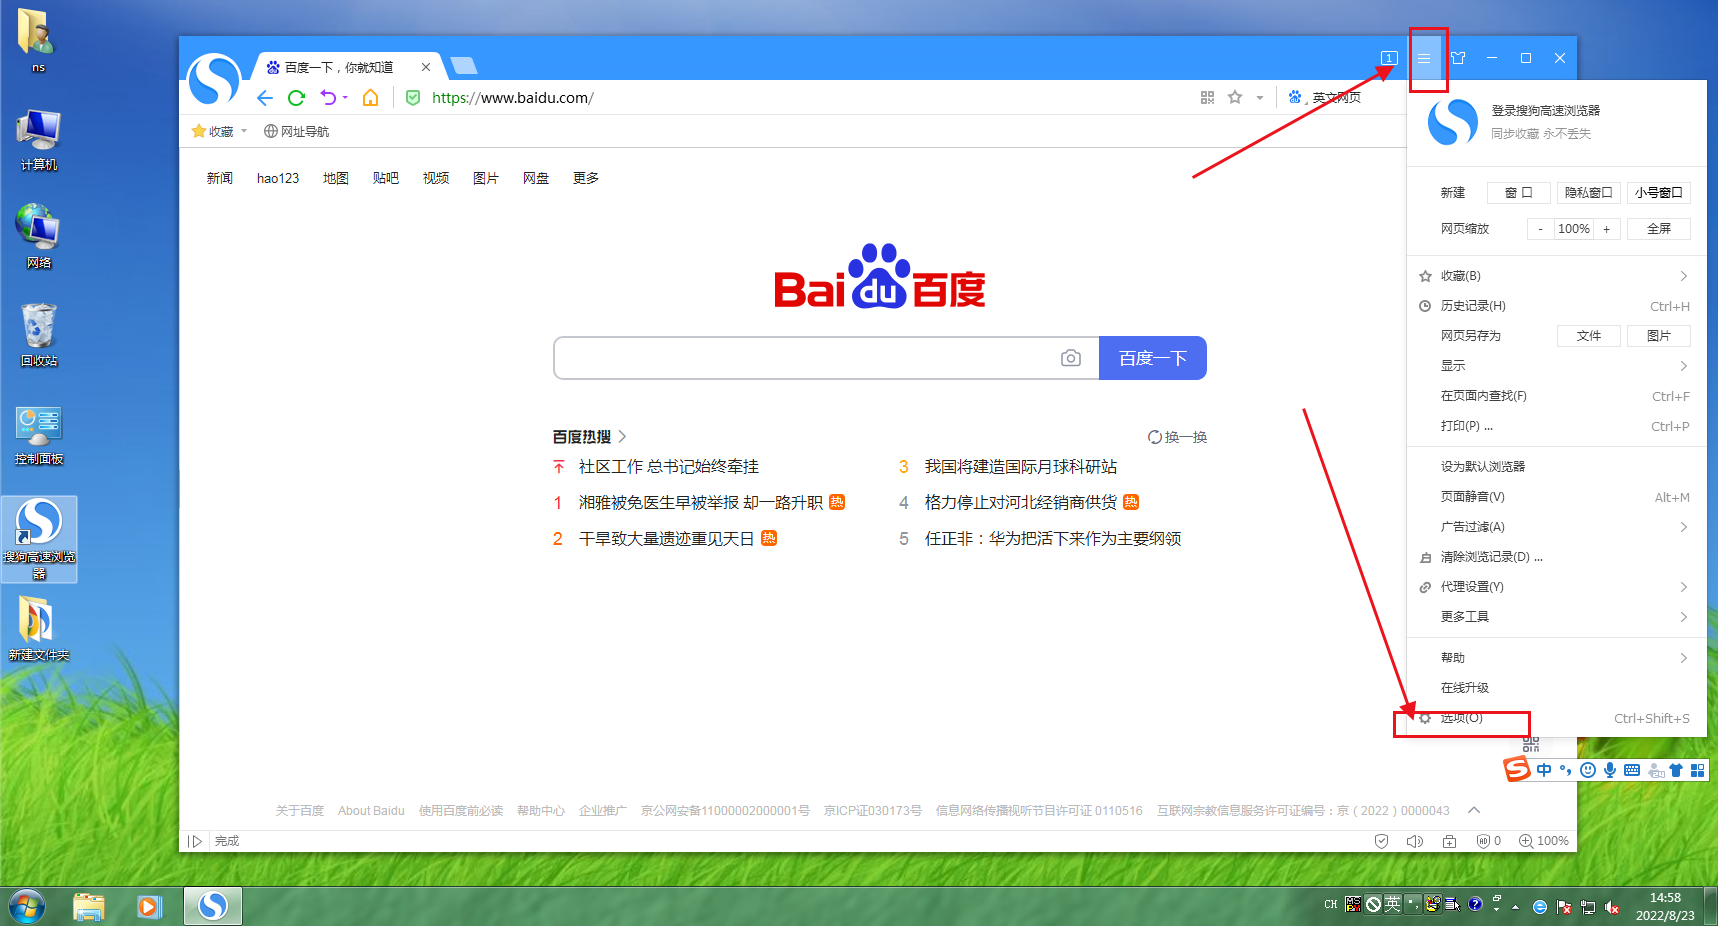The width and height of the screenshot is (1718, 926).
Task: Toggle 页面静音(V) in the menu
Action: pos(1556,497)
